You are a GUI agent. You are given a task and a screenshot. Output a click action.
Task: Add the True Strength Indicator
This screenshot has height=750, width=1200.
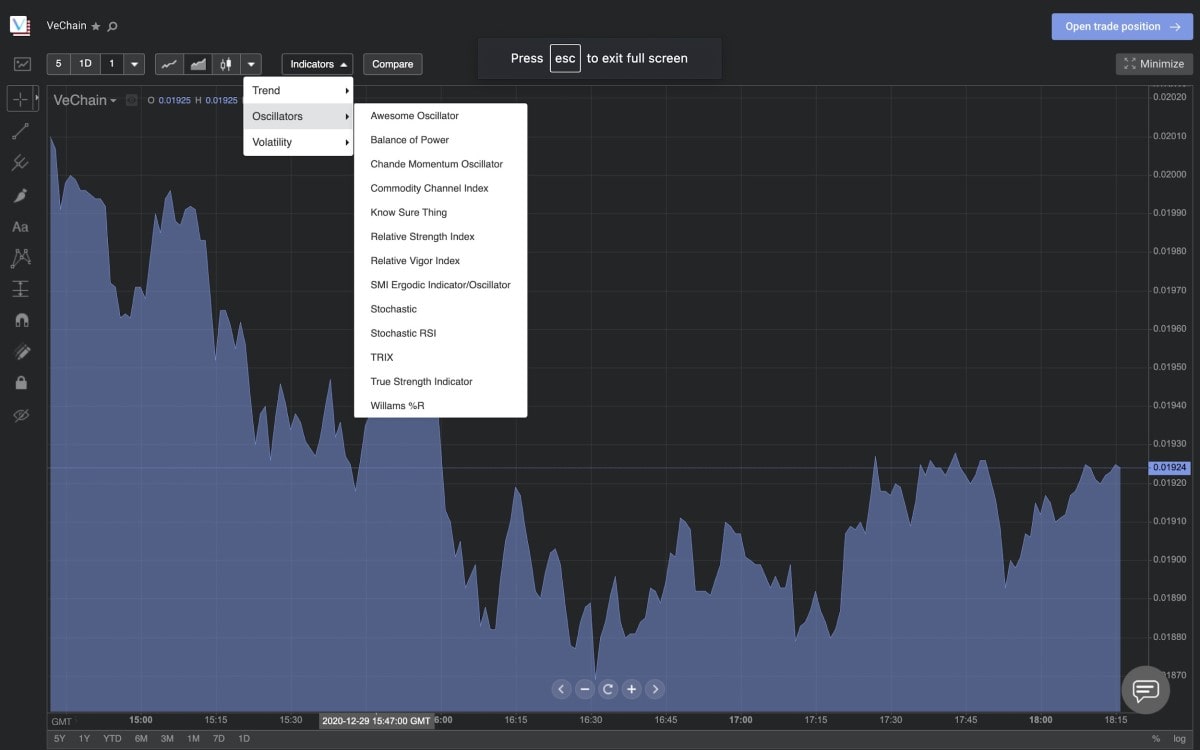coord(440,381)
